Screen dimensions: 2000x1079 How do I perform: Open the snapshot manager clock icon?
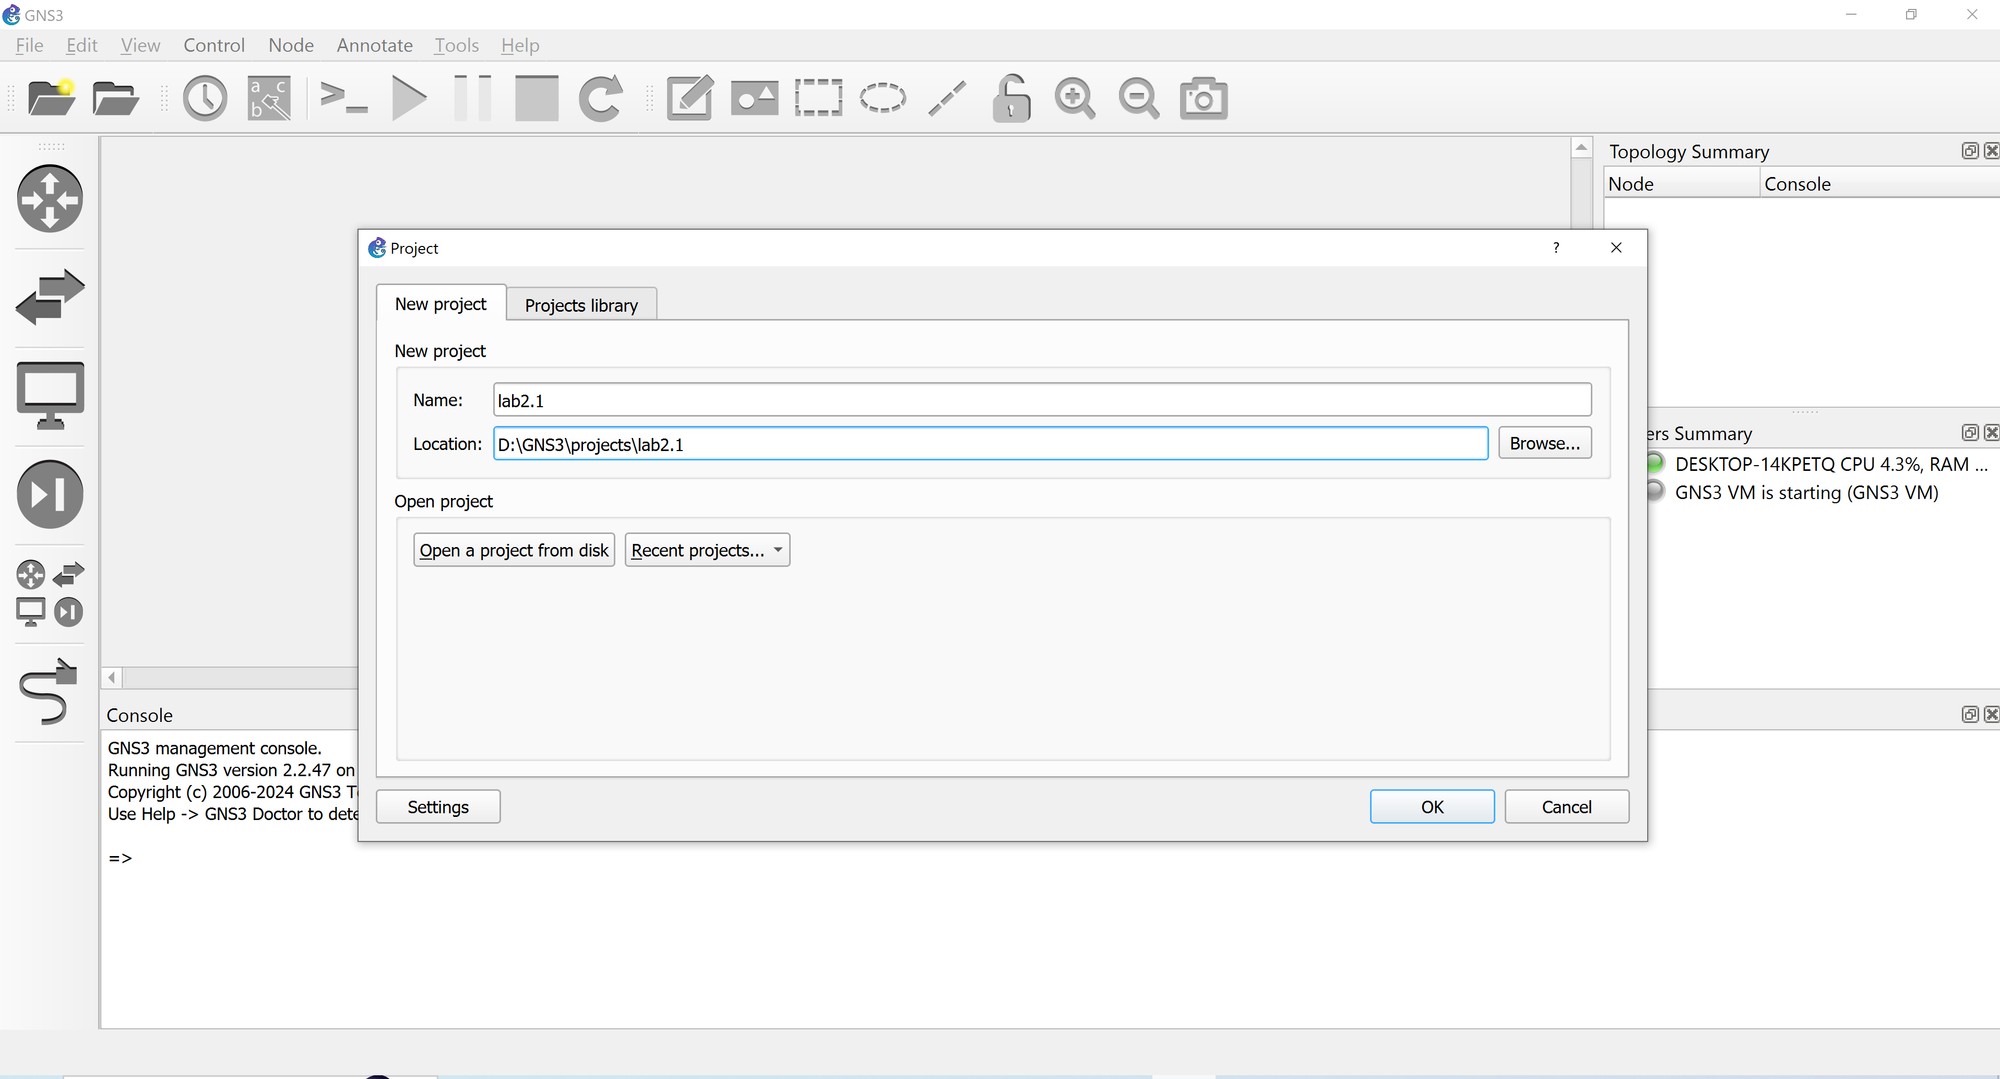(x=205, y=98)
